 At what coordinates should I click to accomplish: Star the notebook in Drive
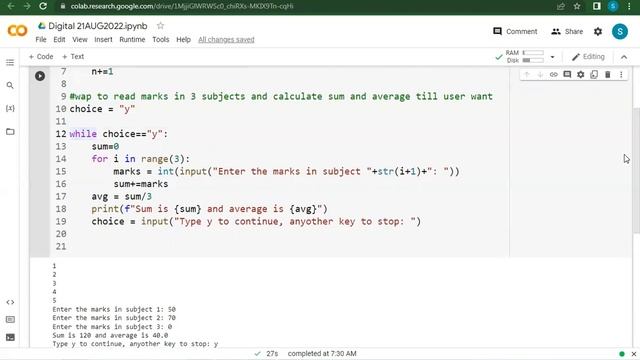[x=160, y=26]
